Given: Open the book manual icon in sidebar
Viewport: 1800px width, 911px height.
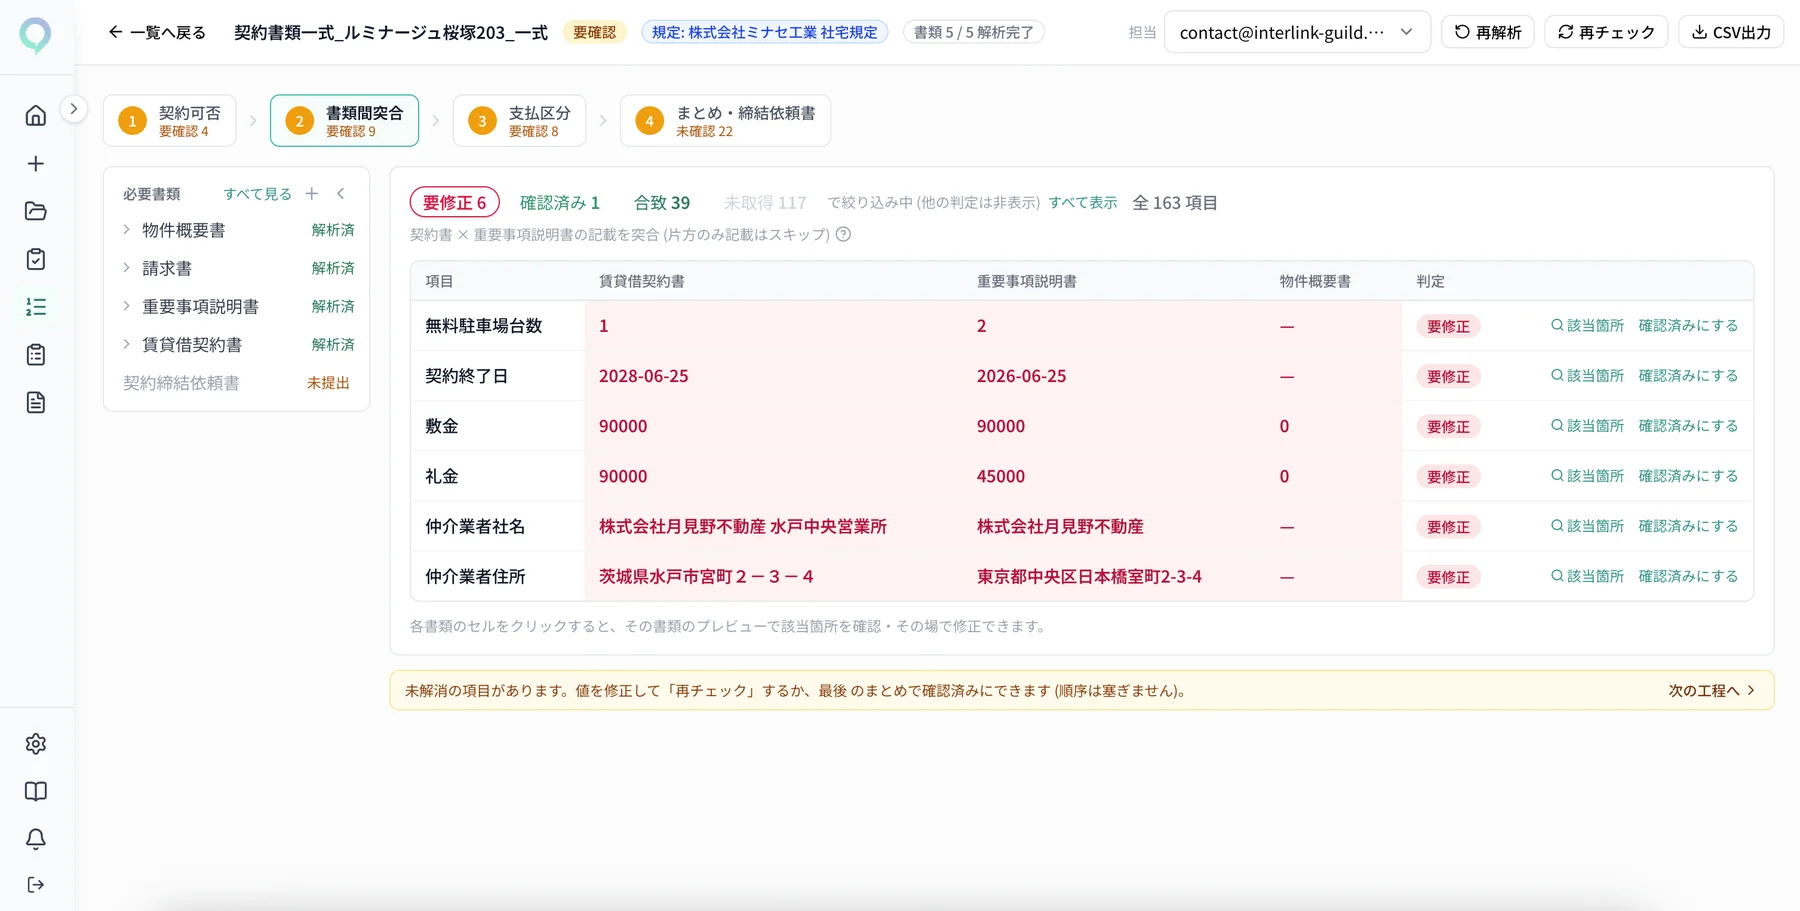Looking at the screenshot, I should click(x=36, y=792).
